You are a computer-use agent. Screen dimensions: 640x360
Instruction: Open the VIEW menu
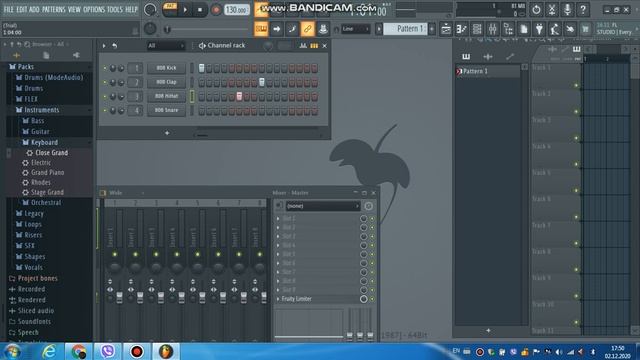pos(74,9)
